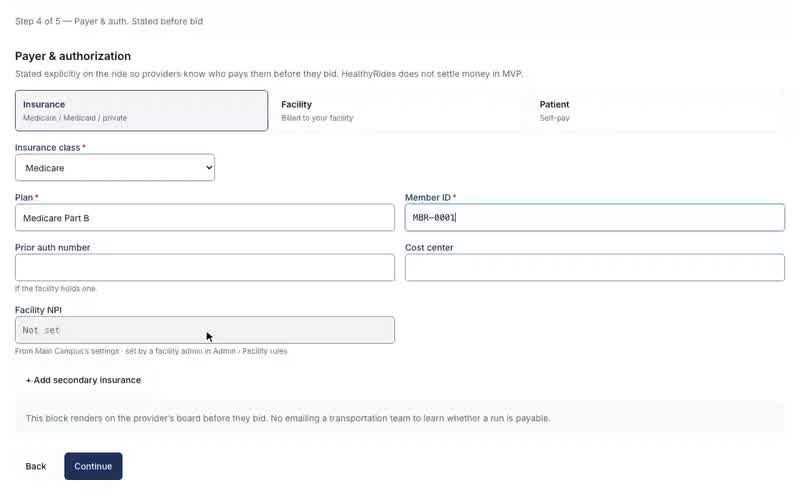Click the Facility NPI settings hint text
This screenshot has height=500, width=800.
click(x=151, y=351)
